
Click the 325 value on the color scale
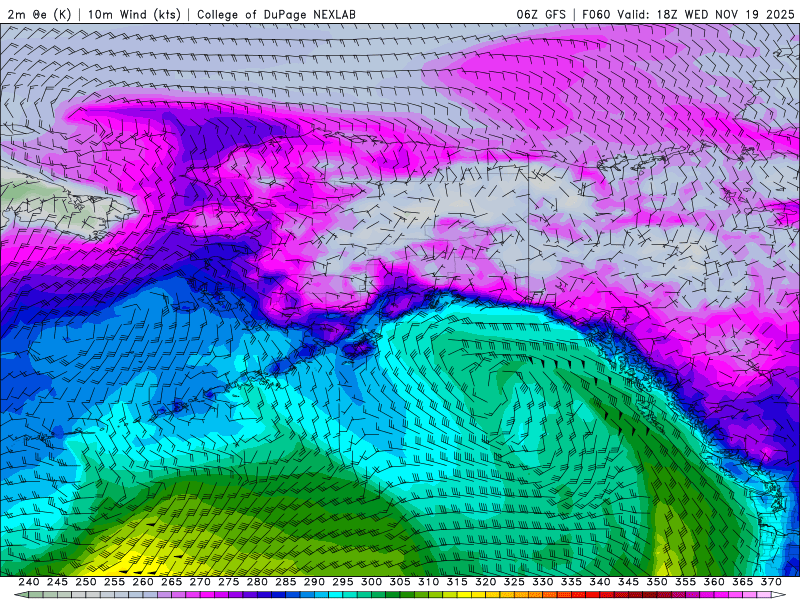pyautogui.click(x=514, y=582)
